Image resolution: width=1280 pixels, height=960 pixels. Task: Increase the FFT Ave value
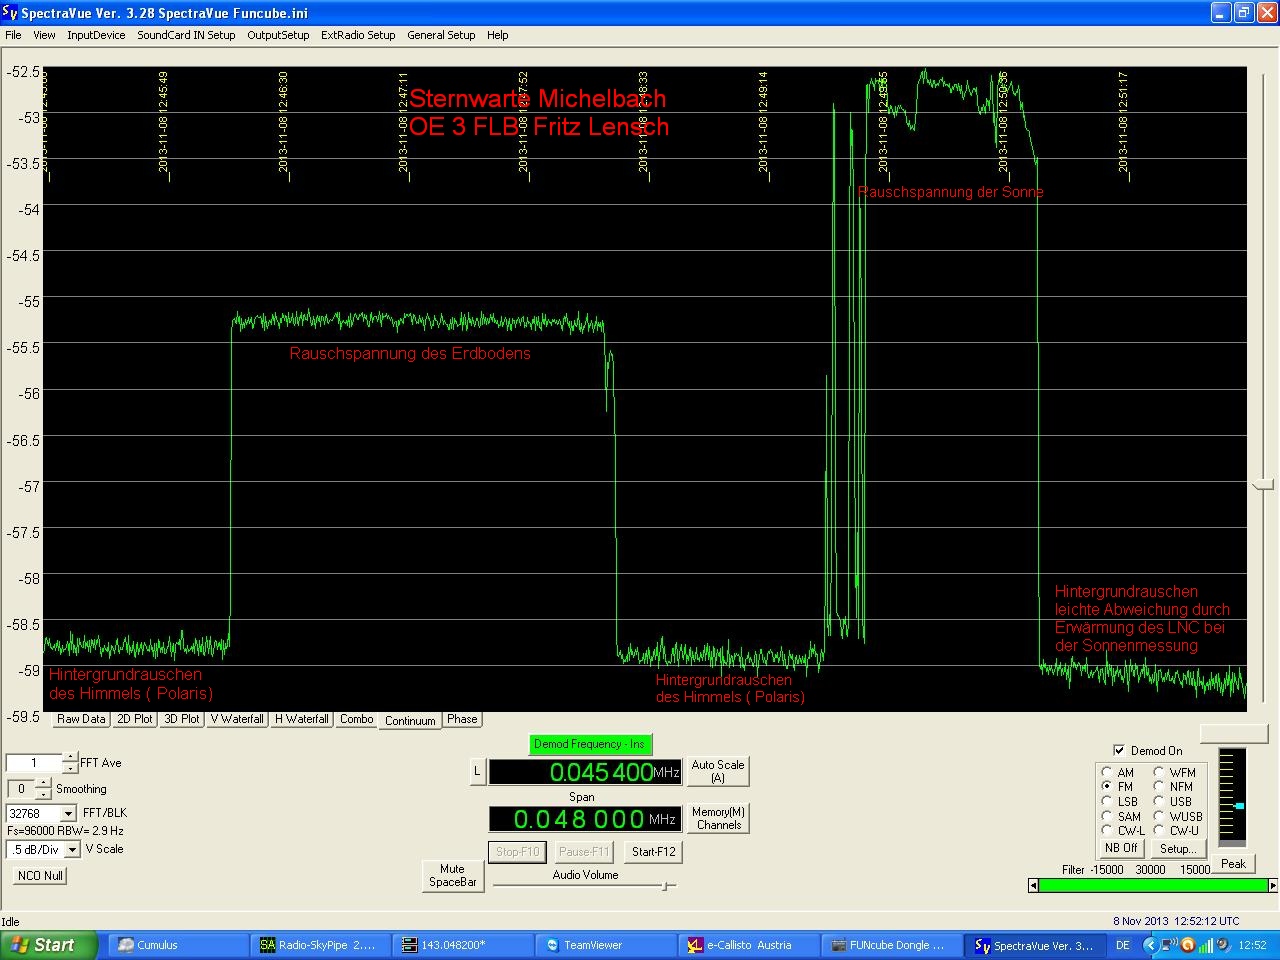pyautogui.click(x=70, y=758)
